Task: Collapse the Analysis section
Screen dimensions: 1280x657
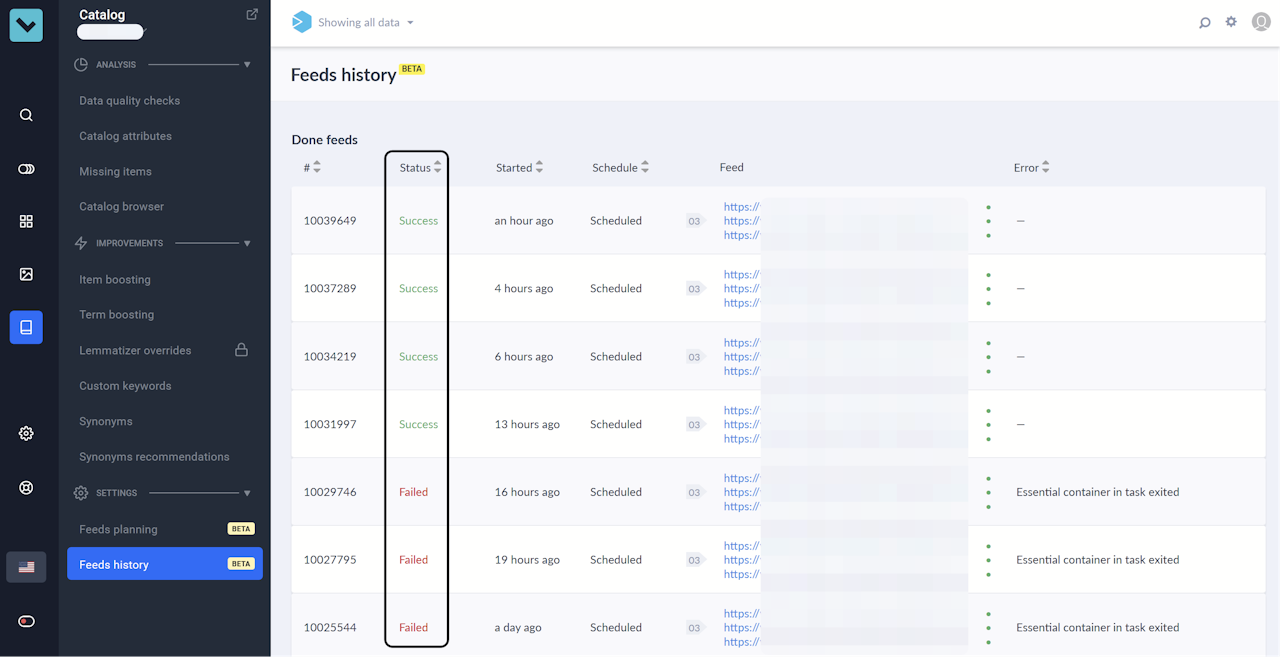Action: click(x=247, y=65)
